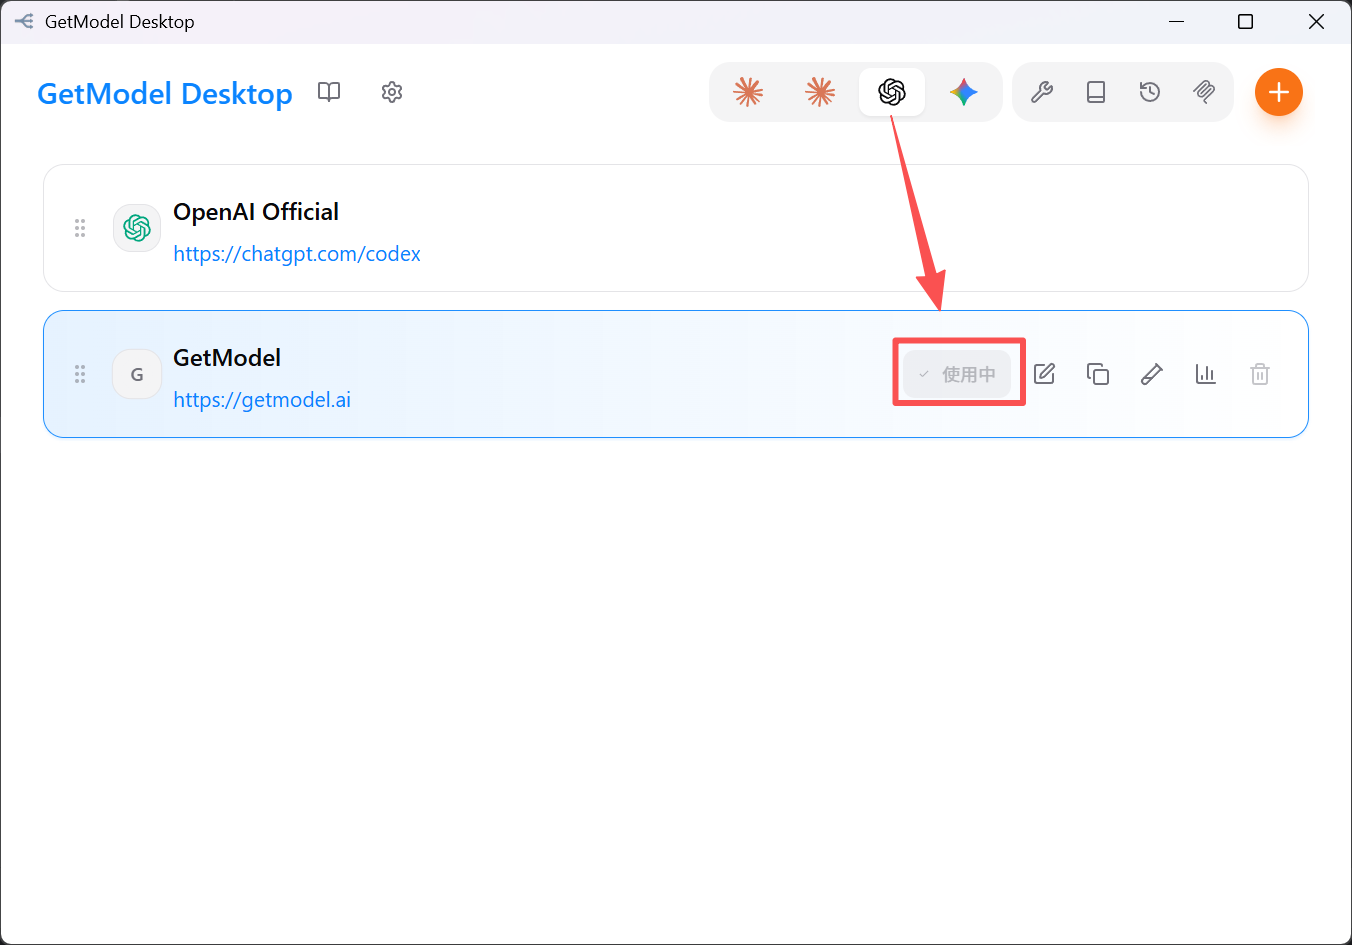
Task: Switch to the Gemini sparkle tab
Action: [964, 92]
